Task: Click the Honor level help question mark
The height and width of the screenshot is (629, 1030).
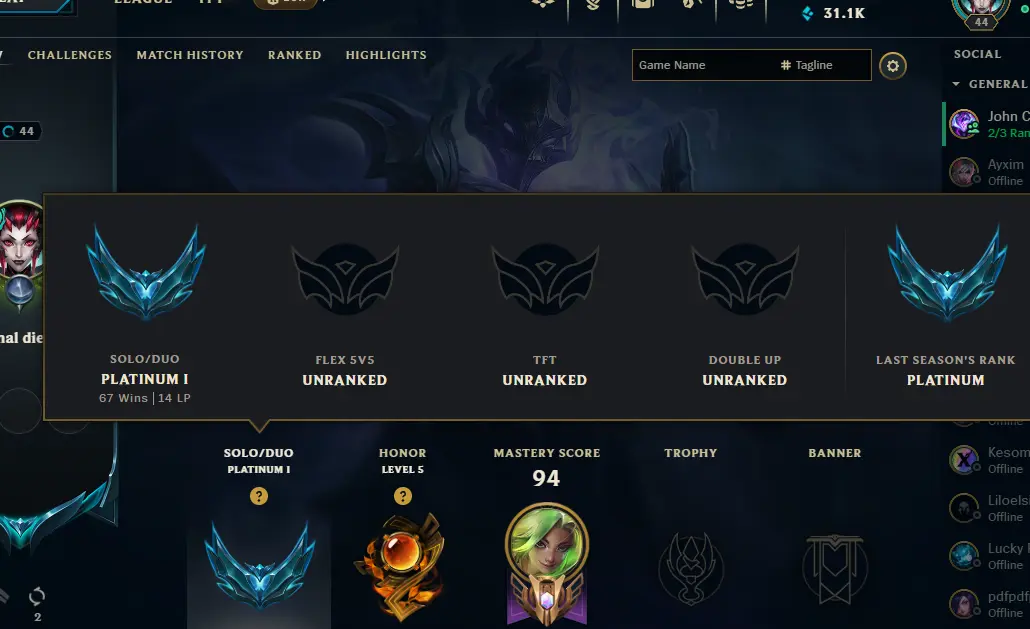Action: (x=403, y=496)
